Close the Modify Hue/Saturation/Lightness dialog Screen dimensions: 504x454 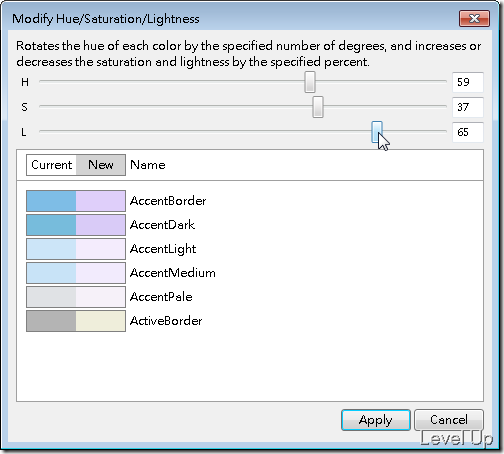pyautogui.click(x=474, y=18)
